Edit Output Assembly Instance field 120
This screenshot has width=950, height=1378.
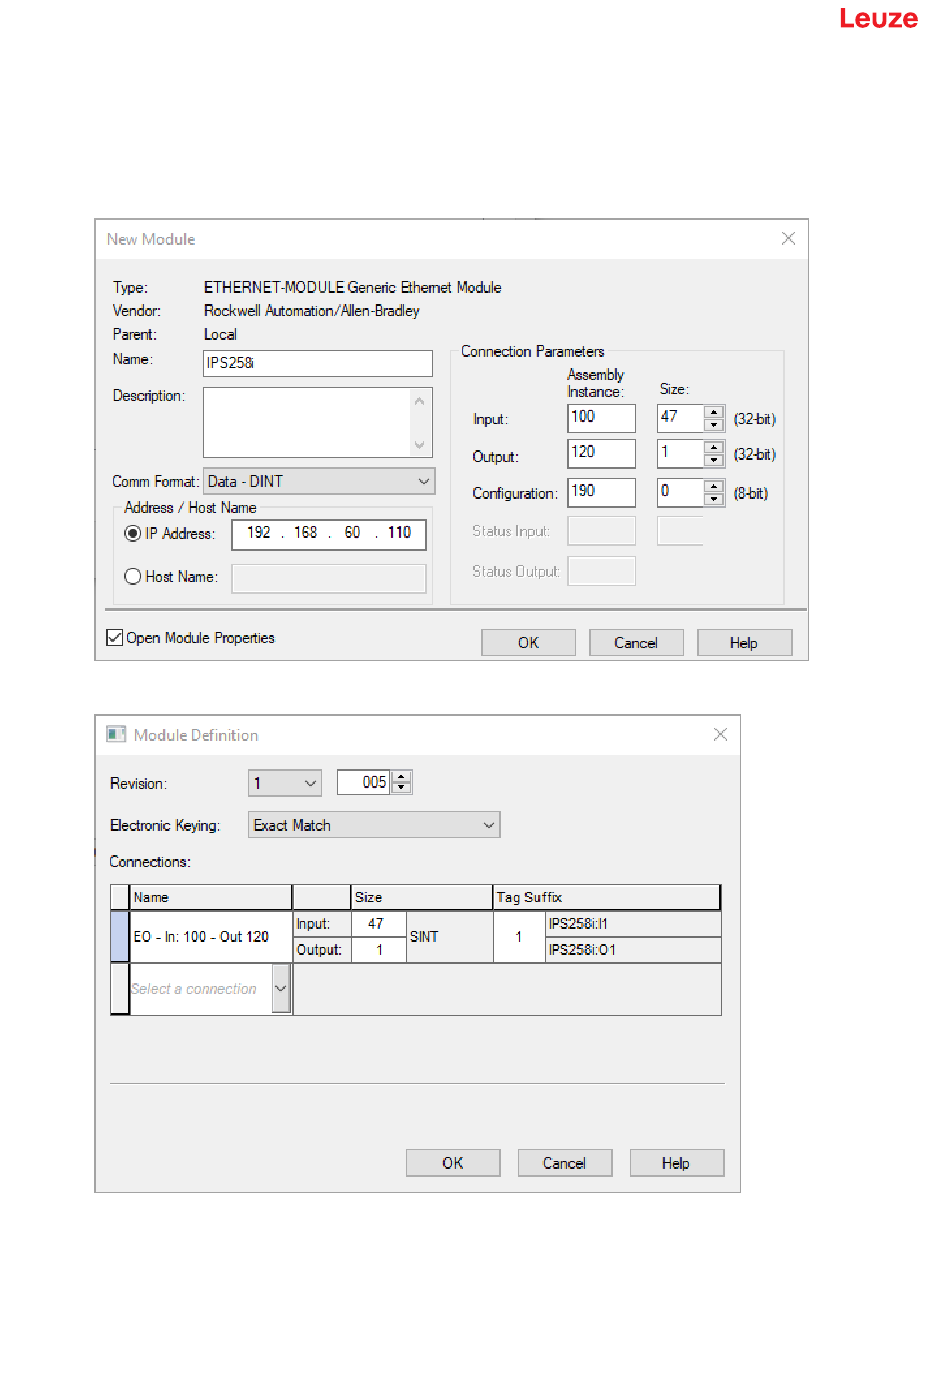pyautogui.click(x=601, y=453)
